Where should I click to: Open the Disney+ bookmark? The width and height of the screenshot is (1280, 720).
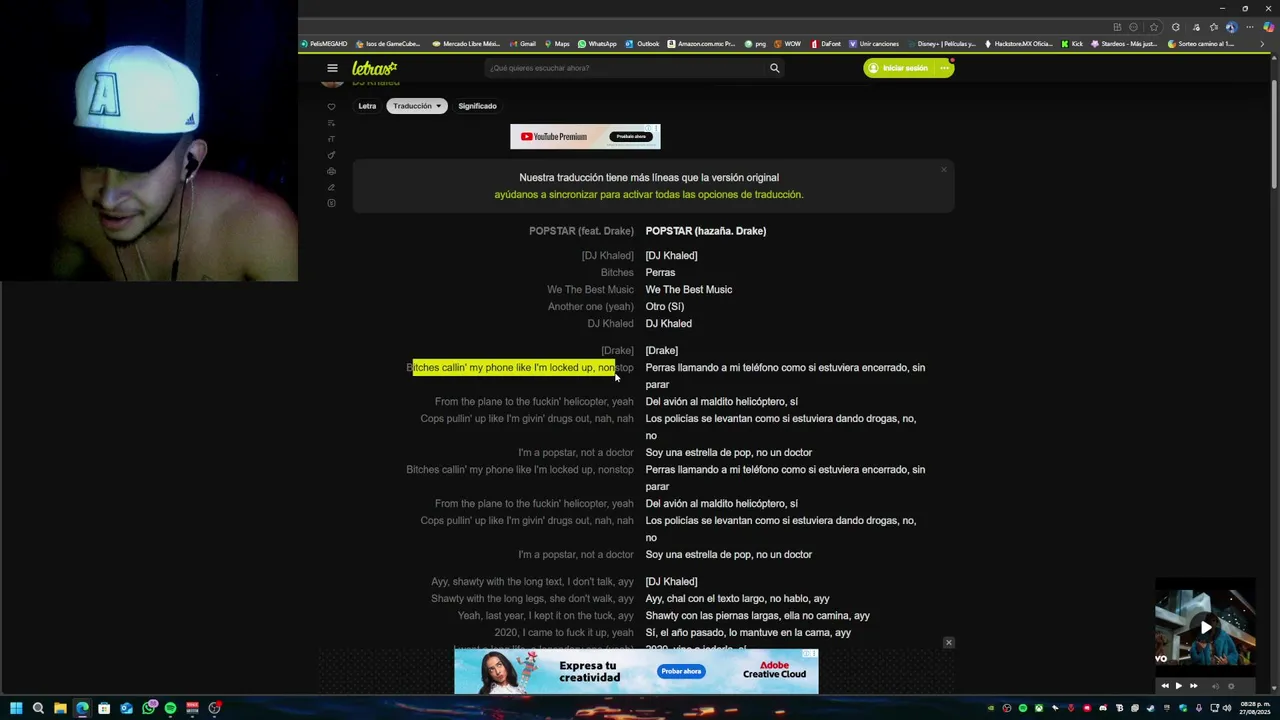(941, 44)
